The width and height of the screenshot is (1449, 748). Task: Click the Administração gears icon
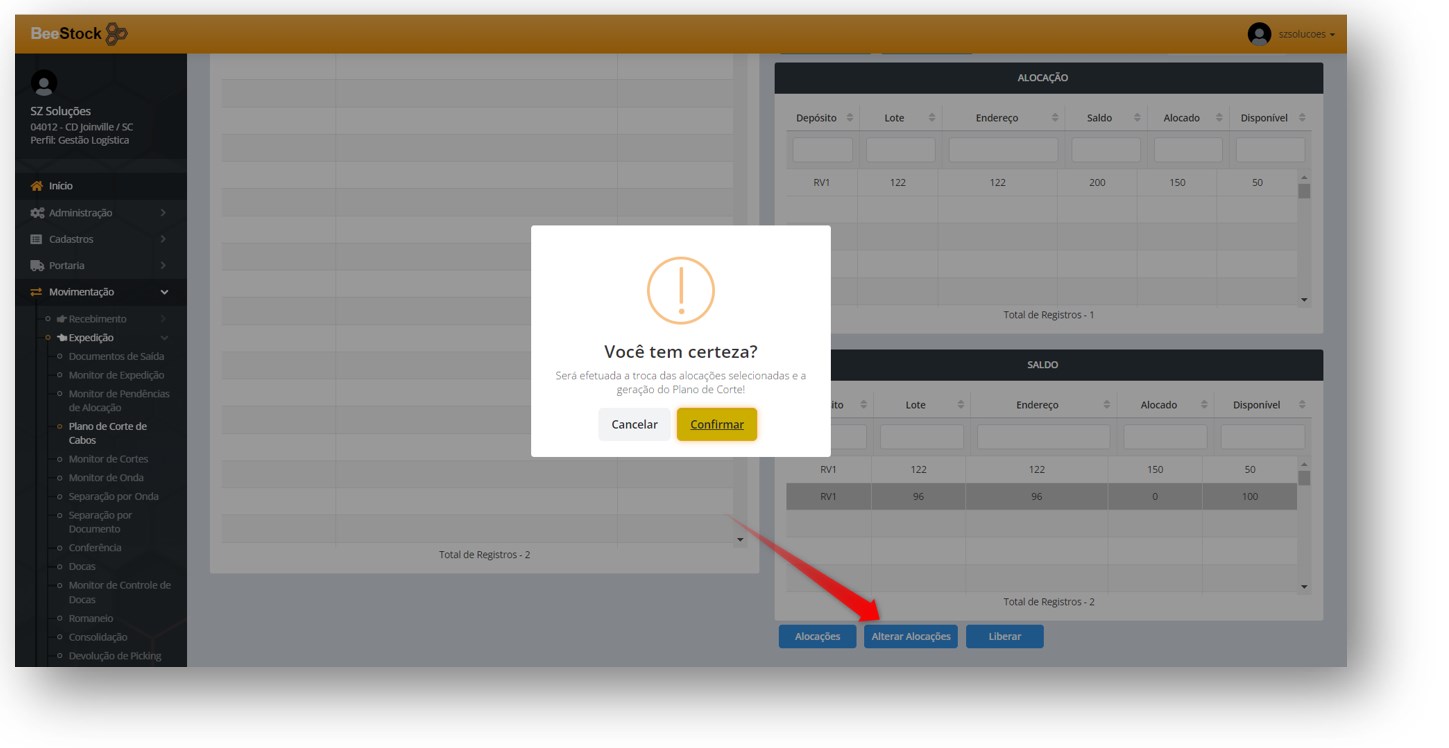click(37, 213)
